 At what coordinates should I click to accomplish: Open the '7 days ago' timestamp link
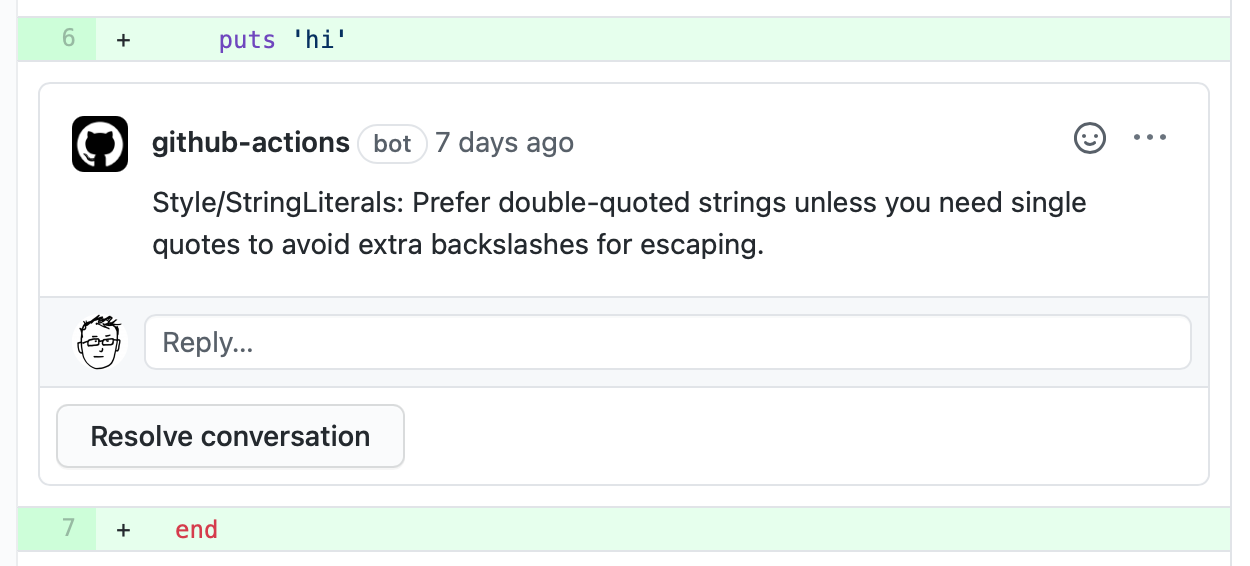pyautogui.click(x=504, y=143)
